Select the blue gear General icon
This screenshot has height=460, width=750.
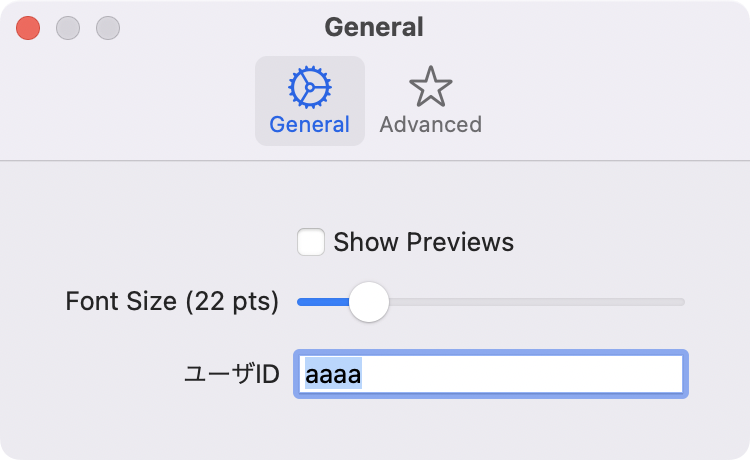click(309, 87)
